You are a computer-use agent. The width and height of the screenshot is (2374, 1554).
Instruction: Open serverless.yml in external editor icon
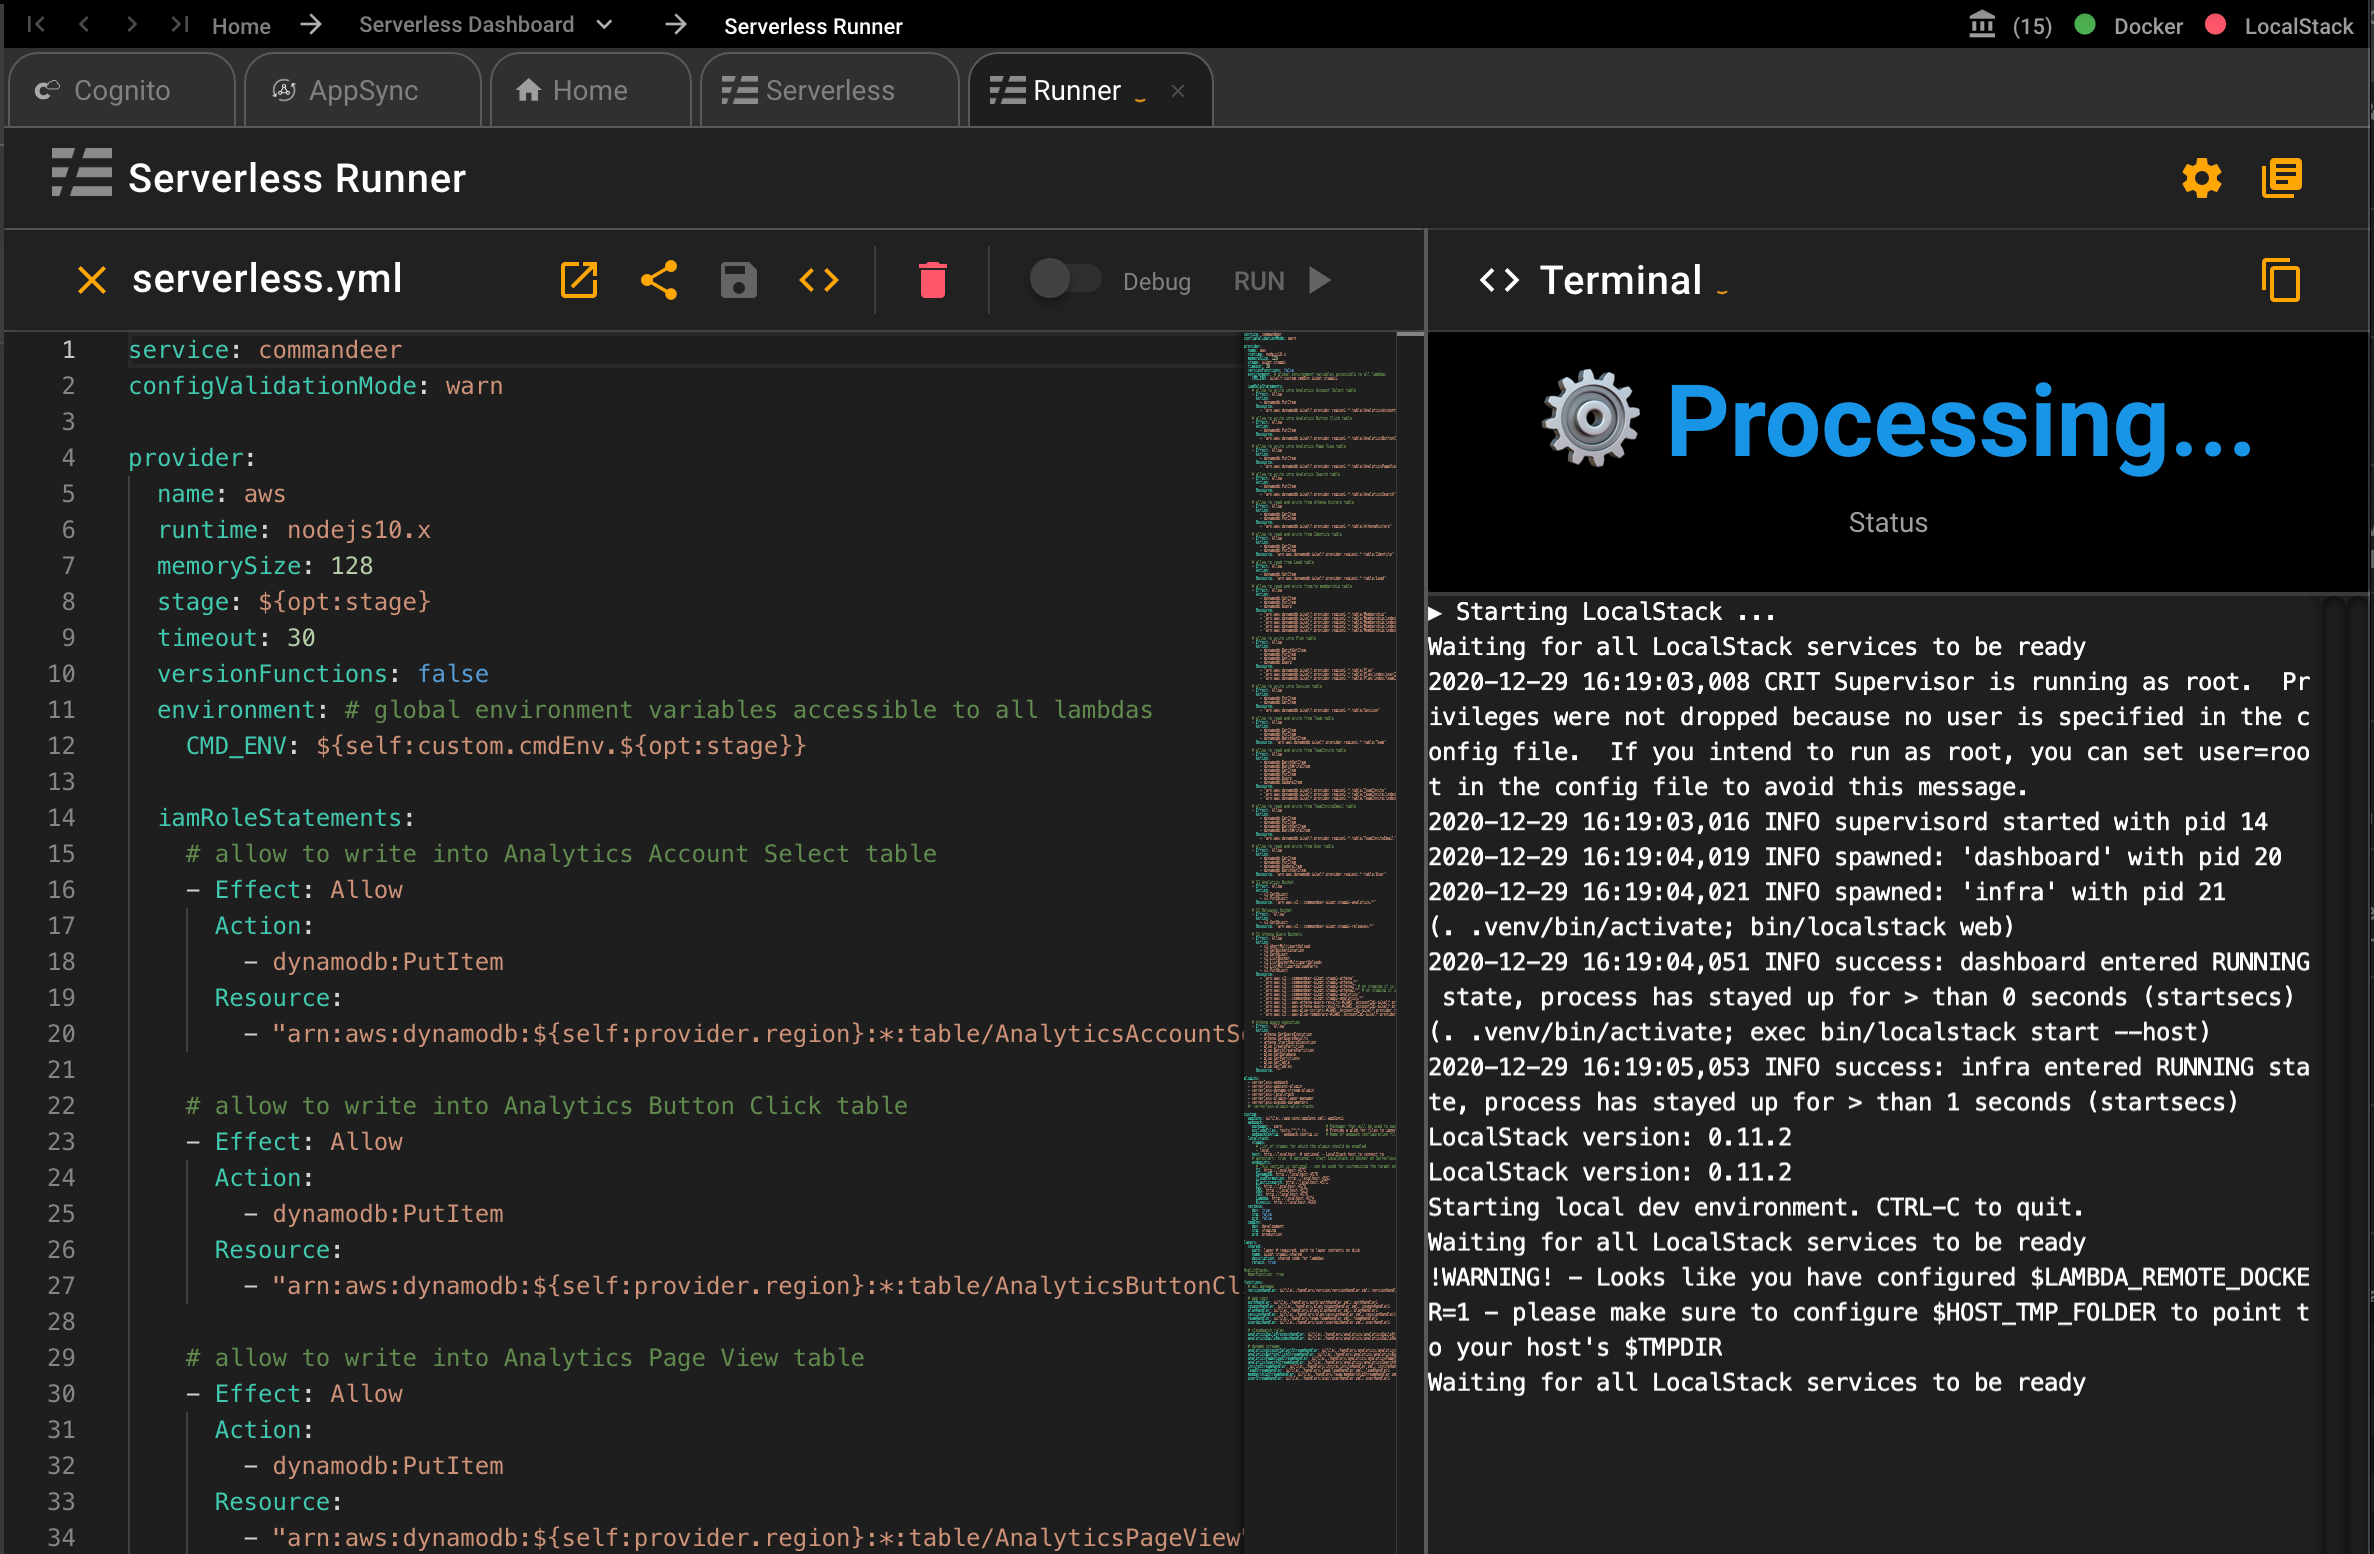point(579,281)
